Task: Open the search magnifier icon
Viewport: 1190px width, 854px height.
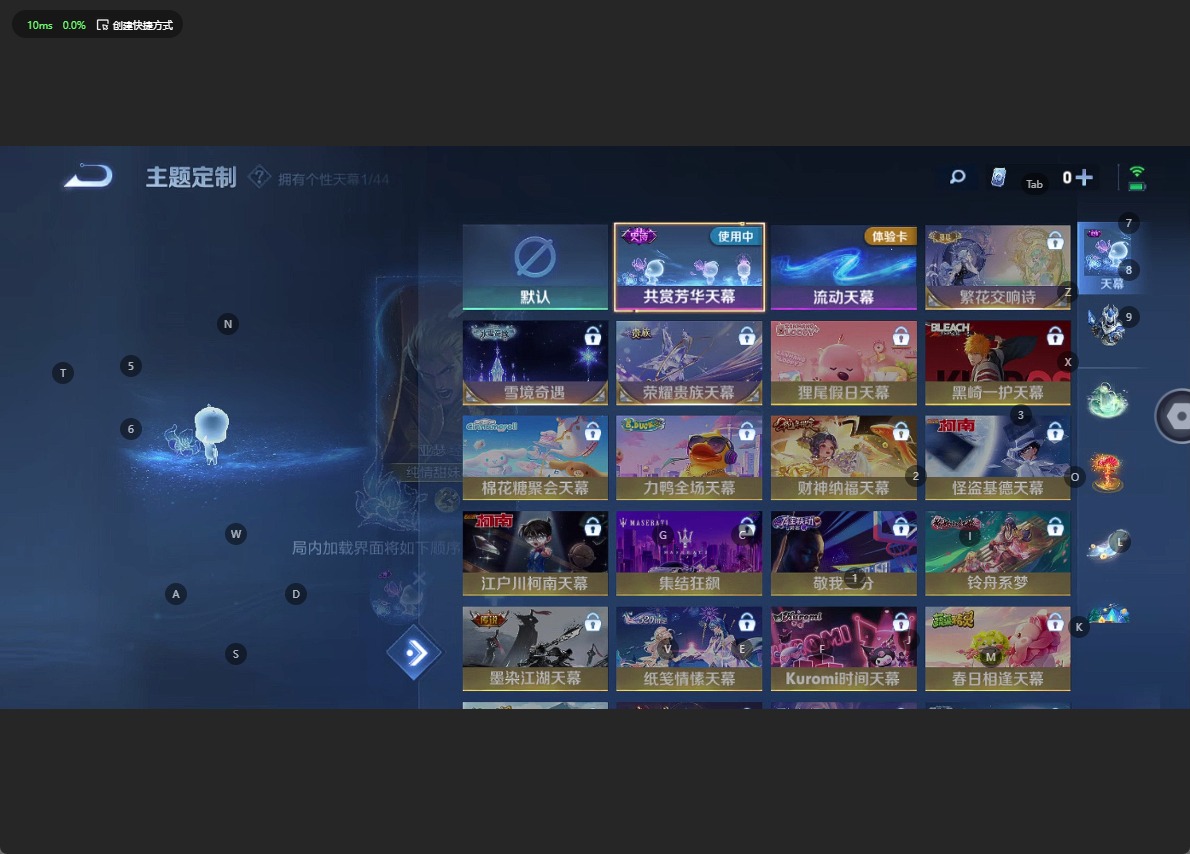Action: tap(957, 177)
